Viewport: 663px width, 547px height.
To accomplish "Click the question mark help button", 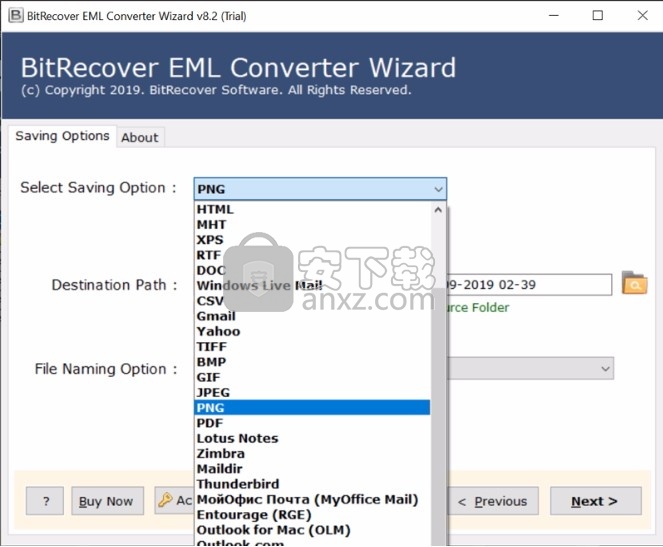I will tap(45, 501).
